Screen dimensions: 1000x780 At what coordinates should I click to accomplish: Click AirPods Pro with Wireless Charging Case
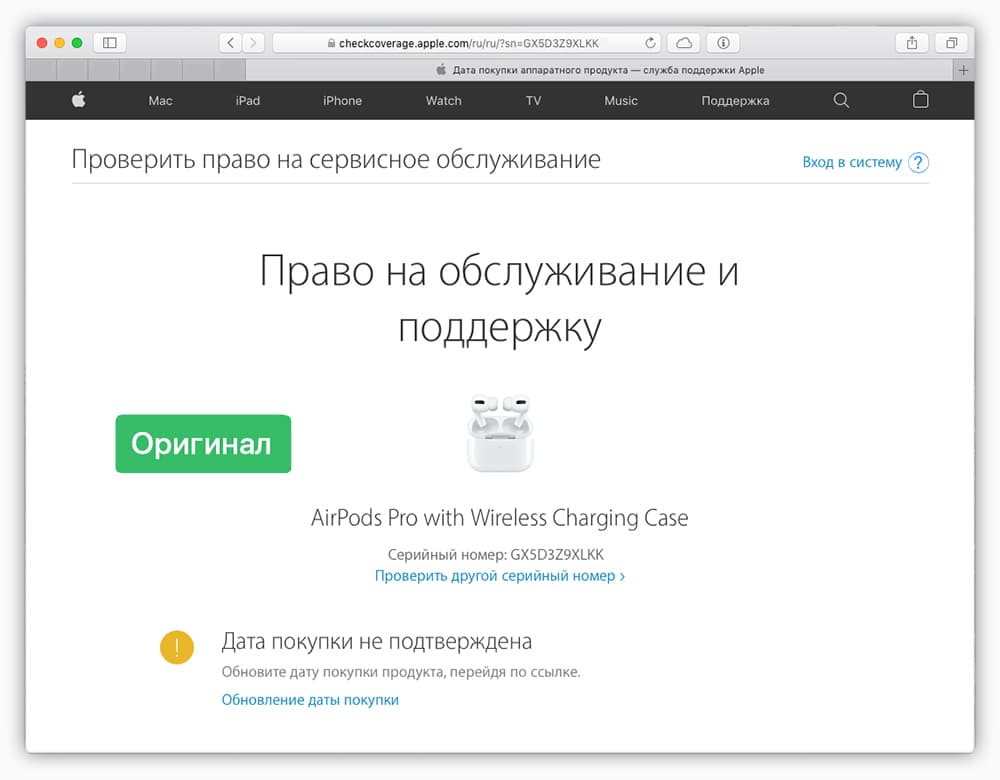pos(499,518)
